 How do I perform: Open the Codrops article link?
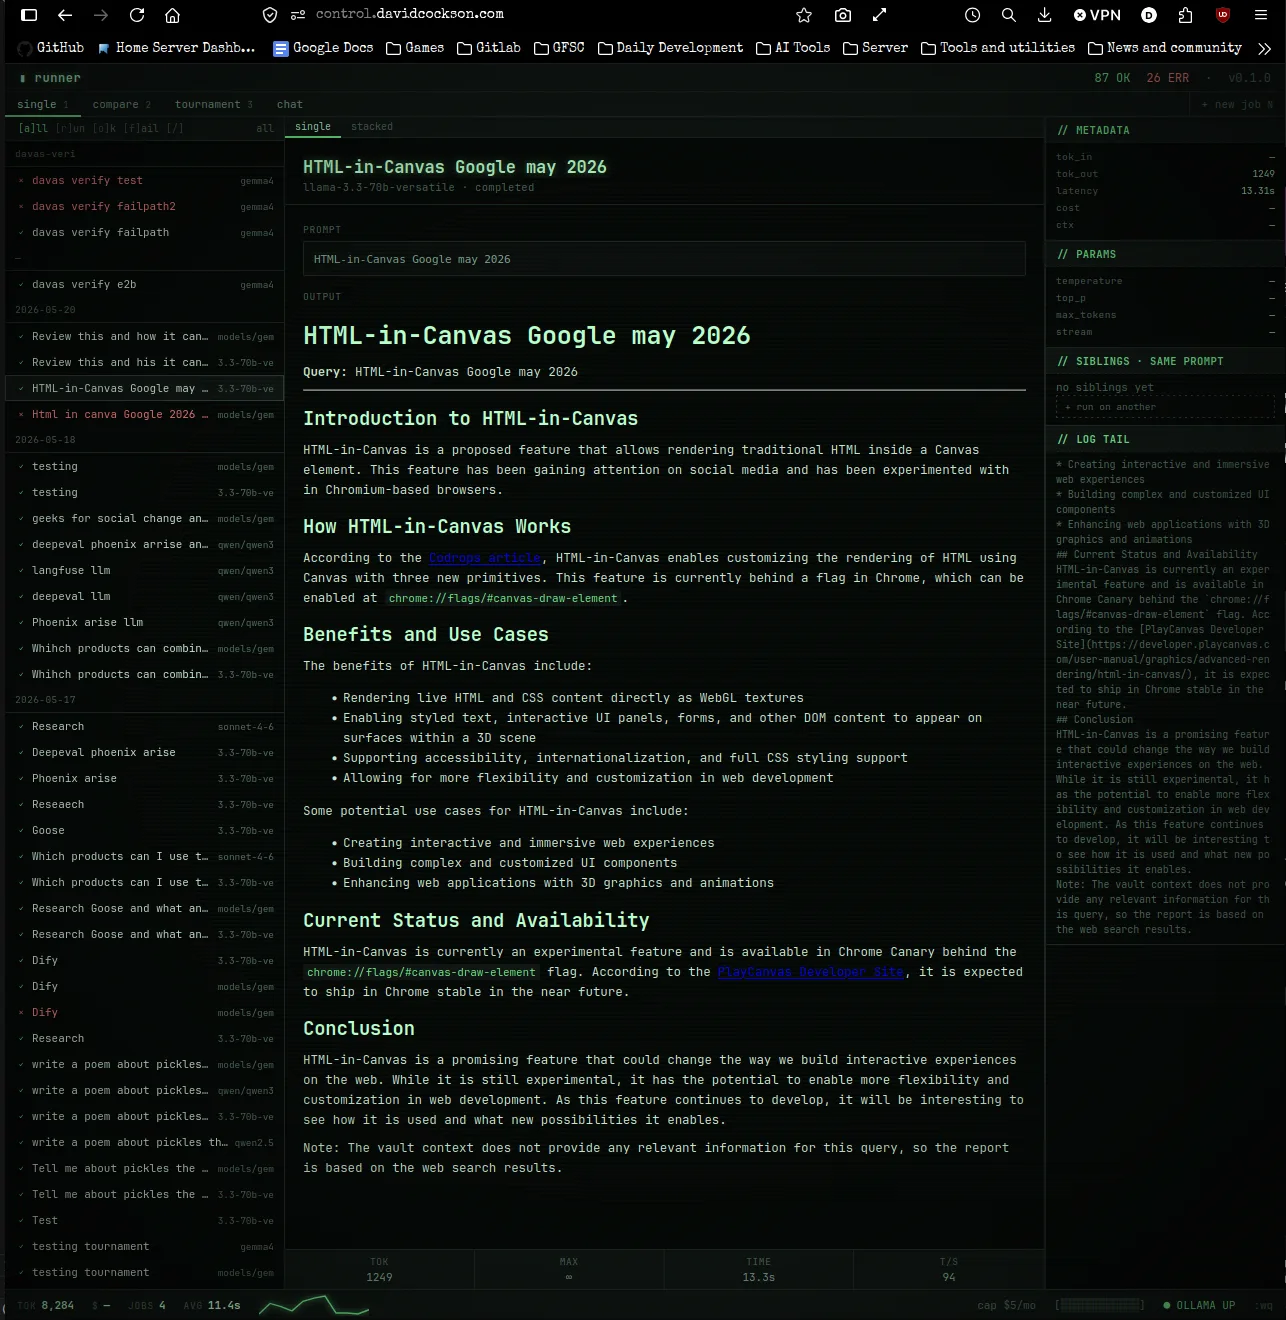pyautogui.click(x=485, y=558)
